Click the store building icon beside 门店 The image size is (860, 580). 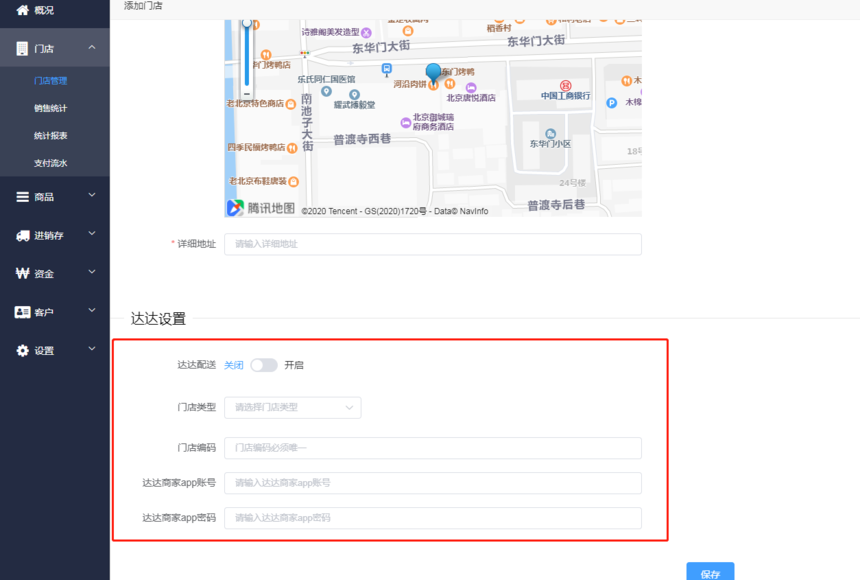coord(22,48)
